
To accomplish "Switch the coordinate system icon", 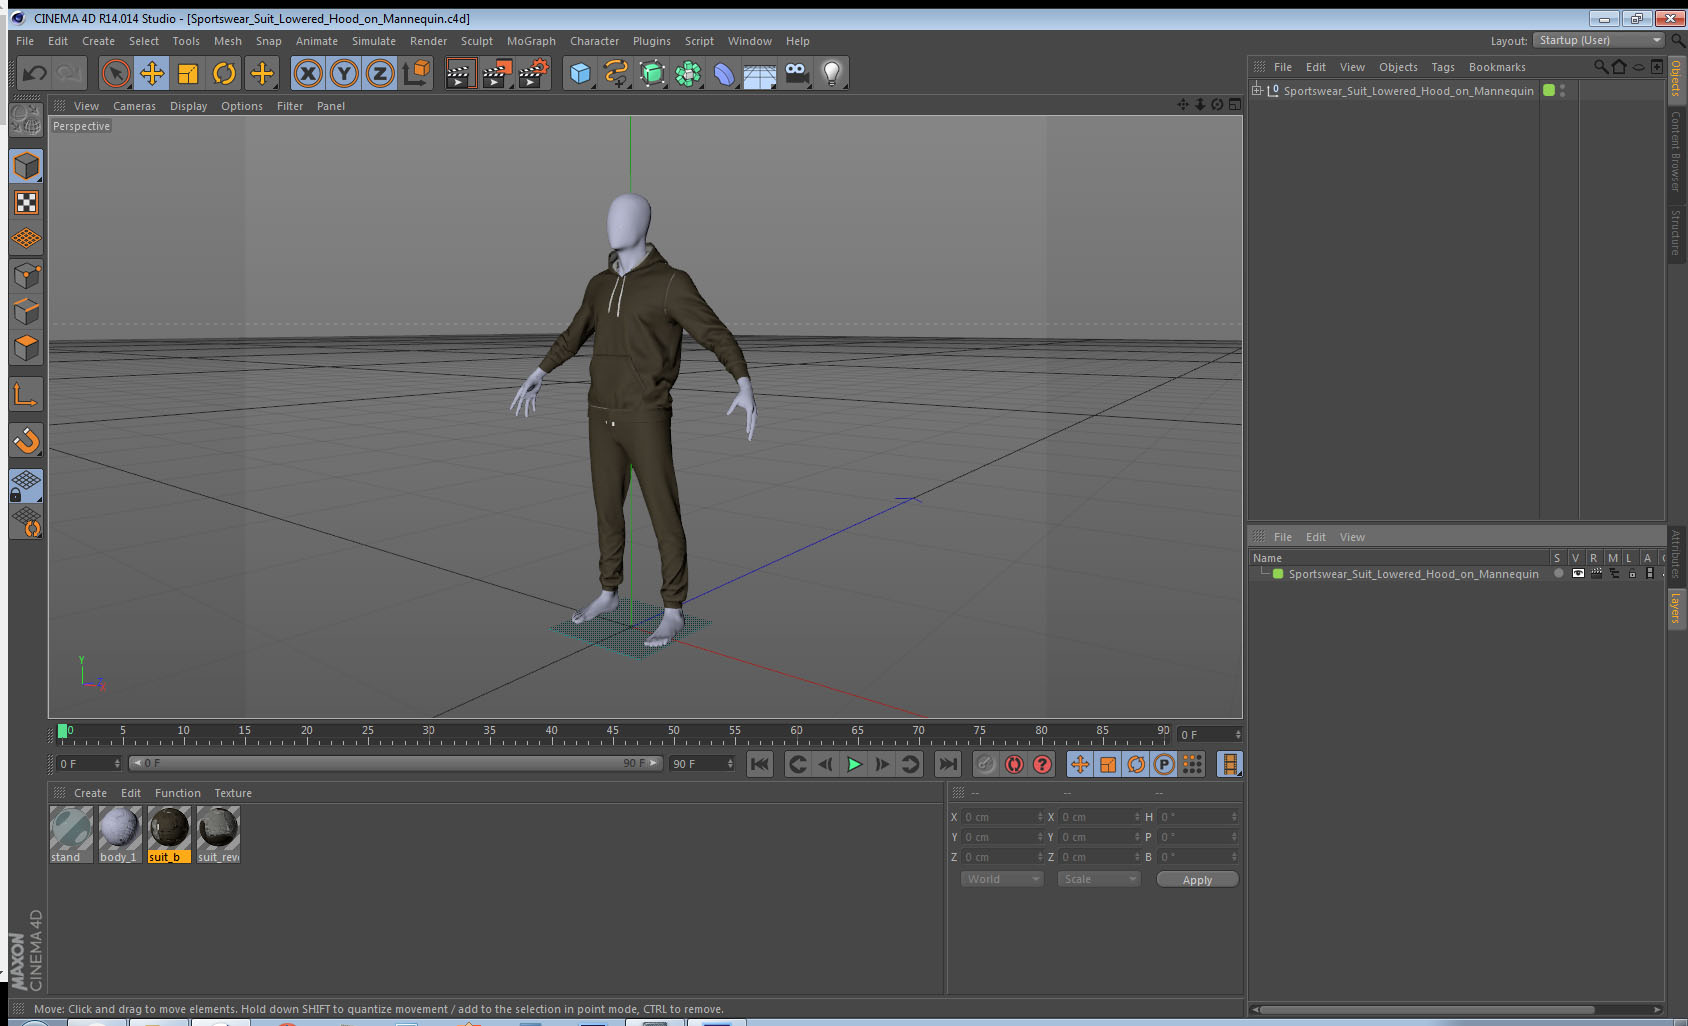I will (x=416, y=73).
